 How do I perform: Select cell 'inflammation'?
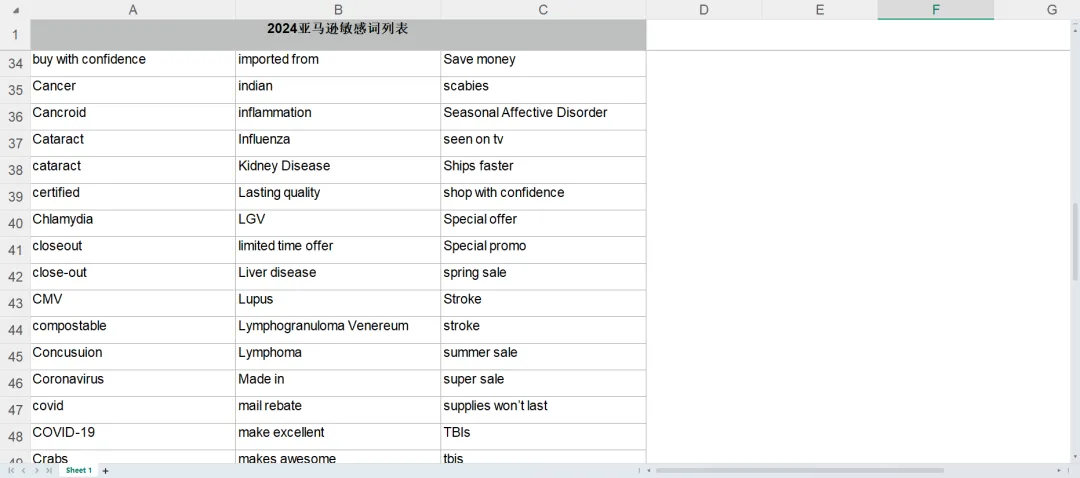pyautogui.click(x=338, y=117)
